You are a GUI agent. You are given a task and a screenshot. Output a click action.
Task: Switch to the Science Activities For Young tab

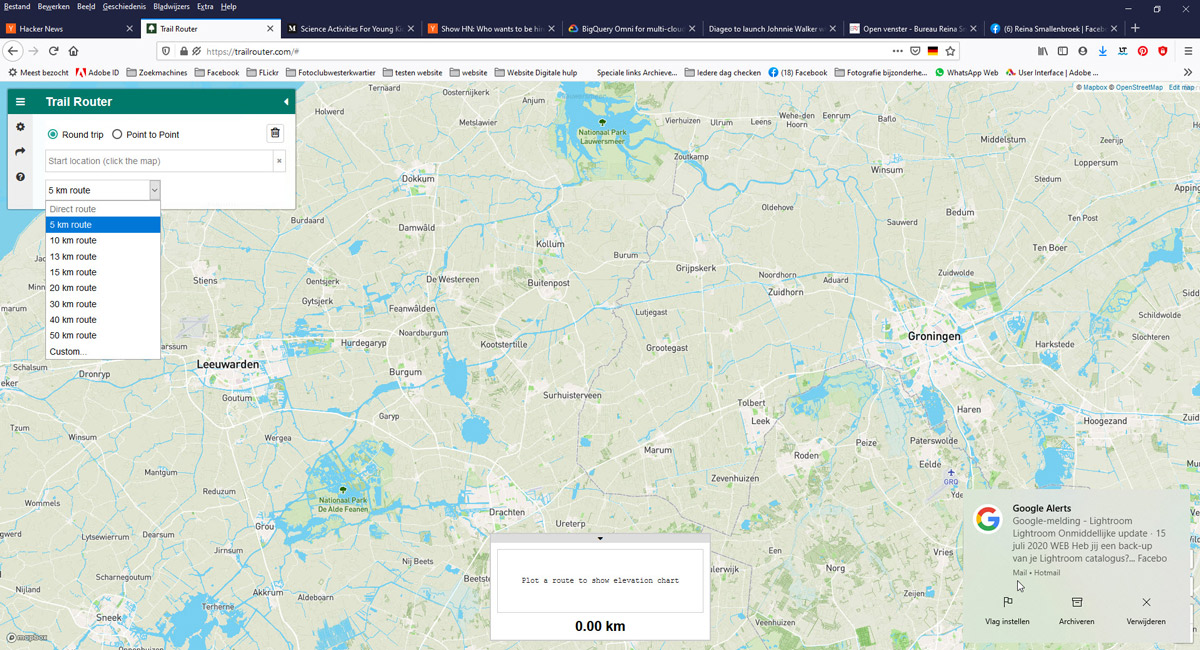tap(351, 29)
